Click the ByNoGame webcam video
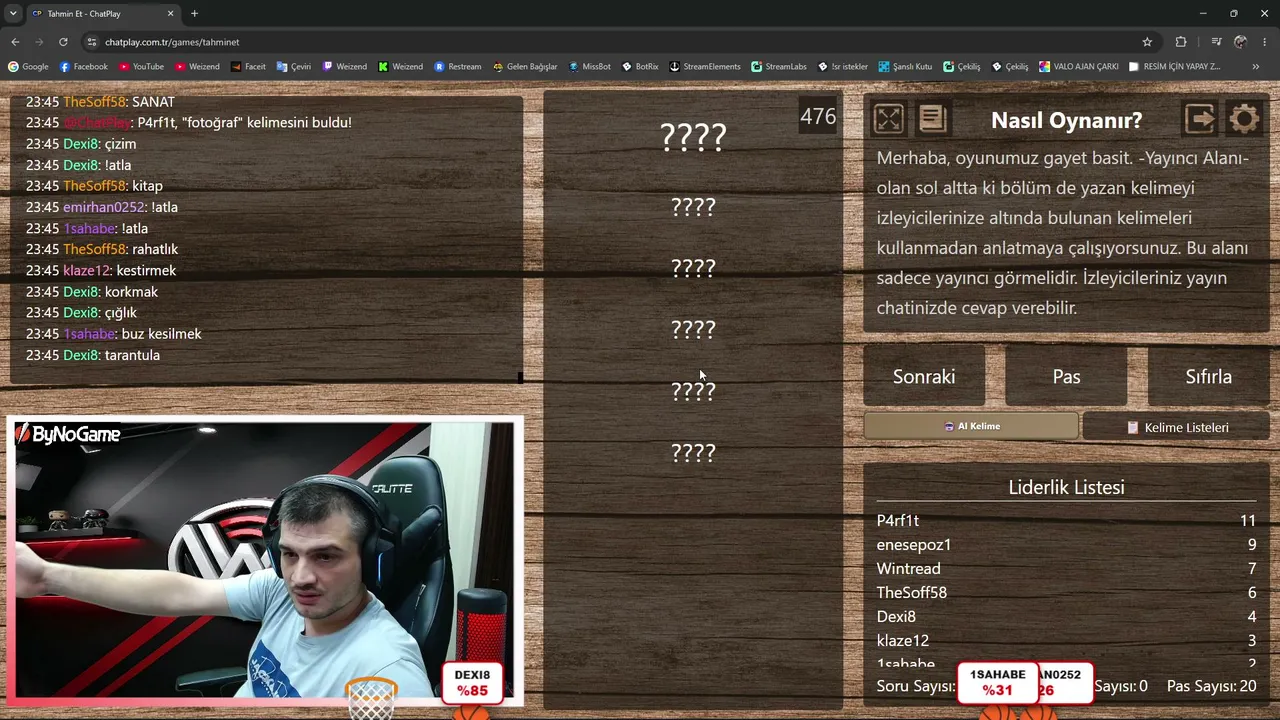1280x720 pixels. pyautogui.click(x=265, y=560)
